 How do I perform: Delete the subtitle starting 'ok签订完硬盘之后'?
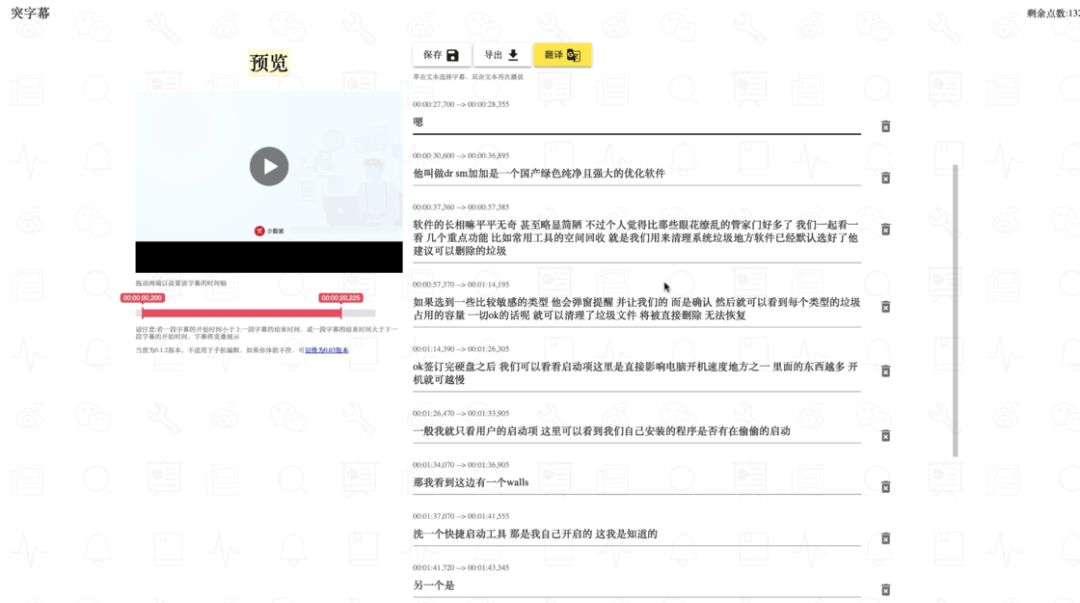[x=885, y=371]
